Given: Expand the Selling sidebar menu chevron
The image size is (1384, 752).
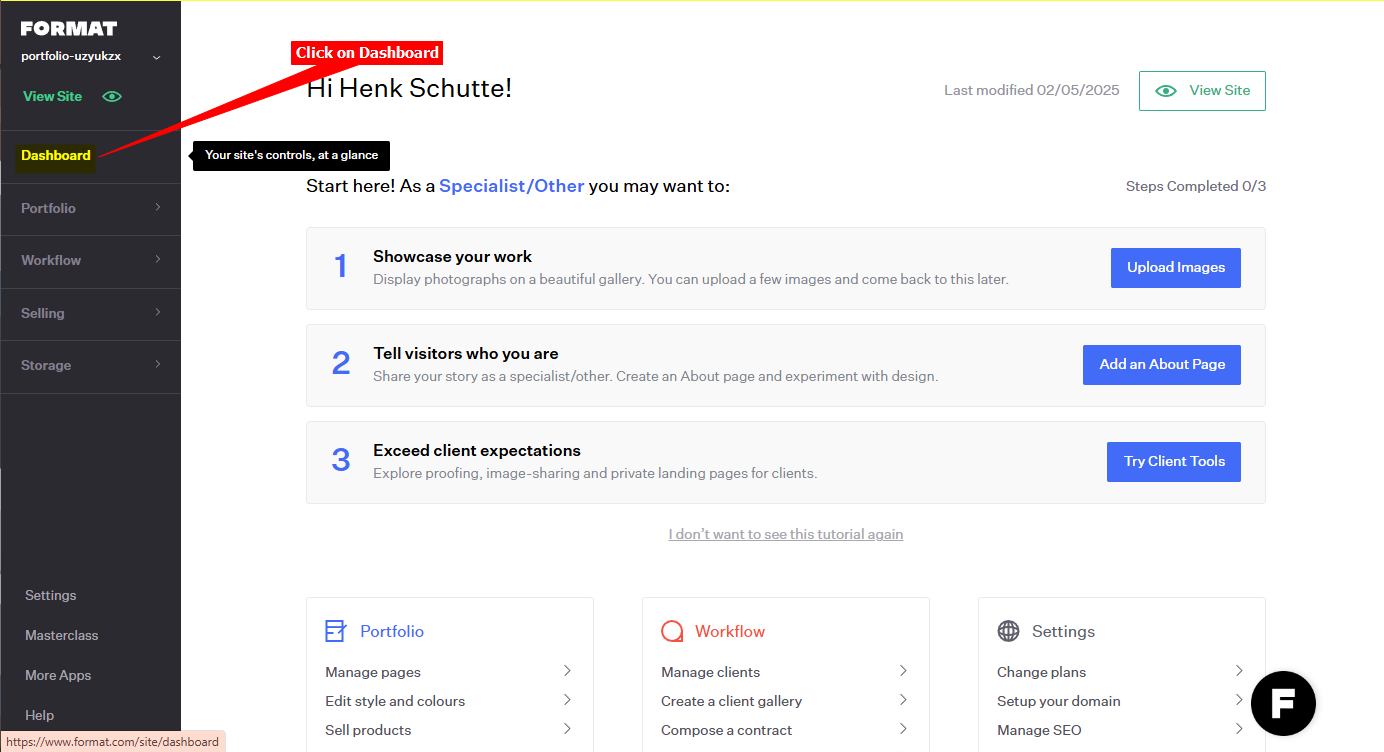Looking at the screenshot, I should coord(158,312).
